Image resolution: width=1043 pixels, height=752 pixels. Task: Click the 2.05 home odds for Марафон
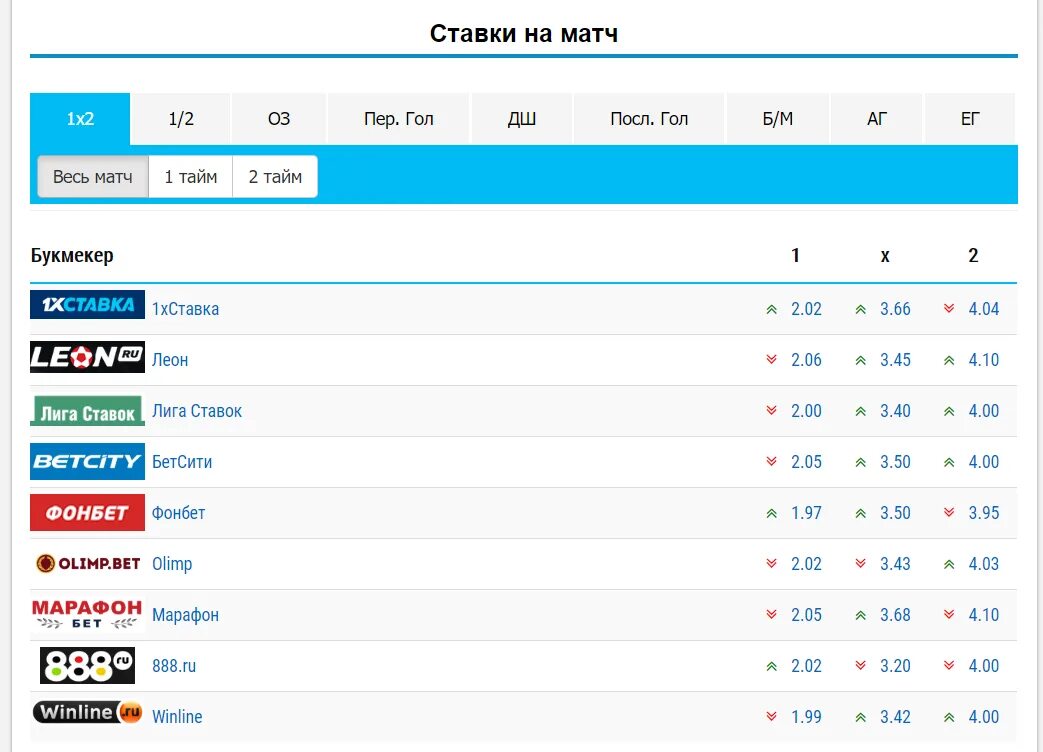806,615
